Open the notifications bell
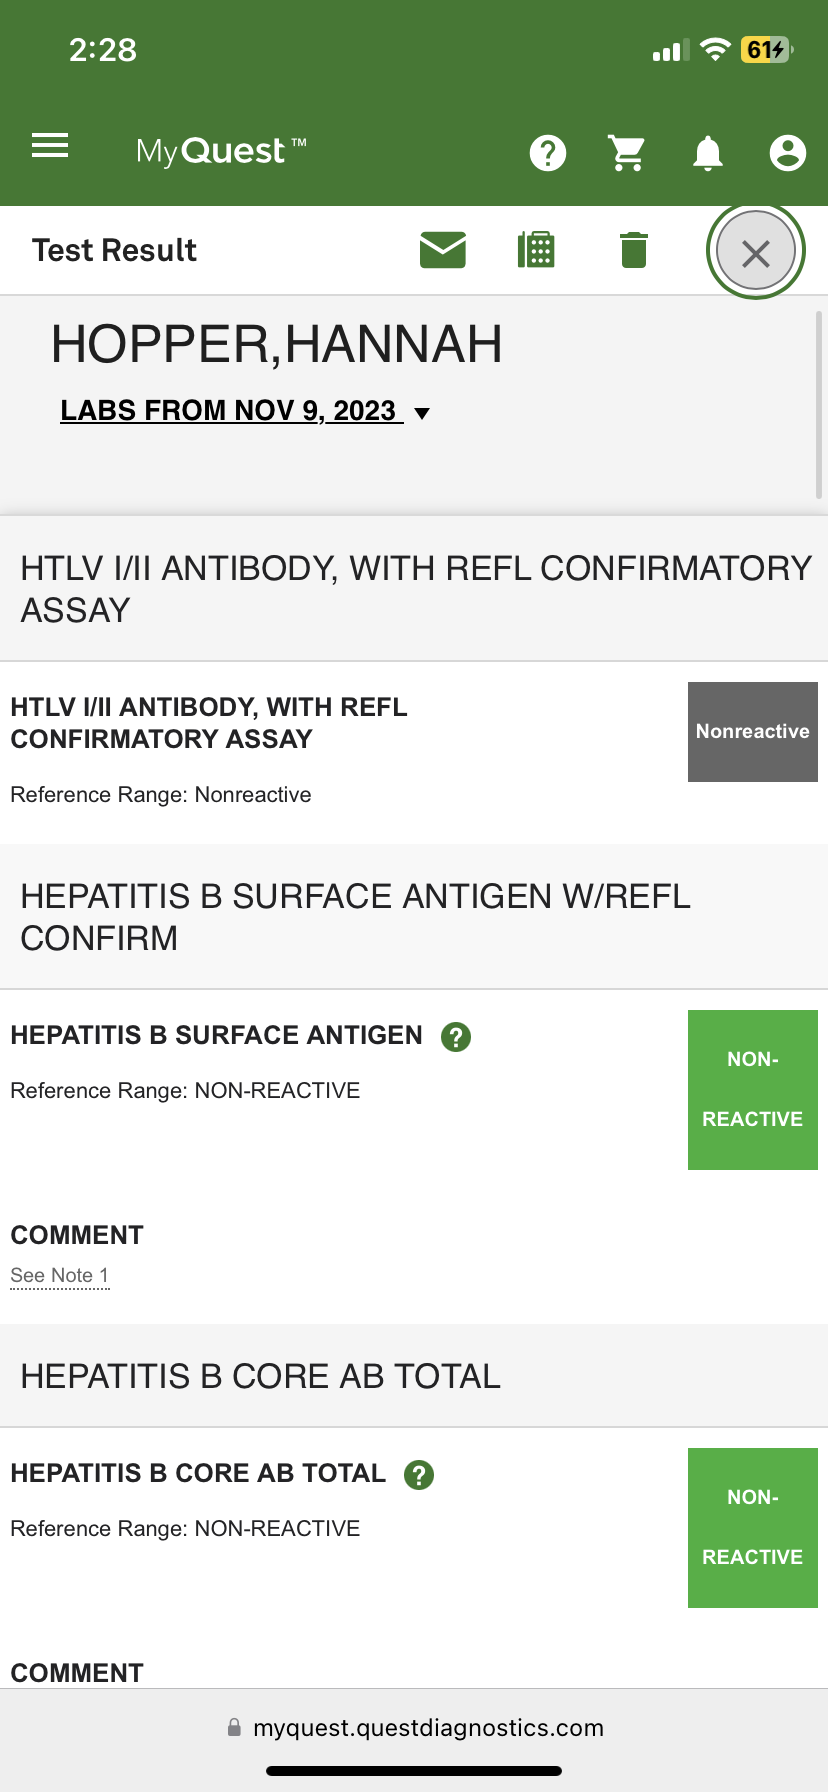 [708, 153]
